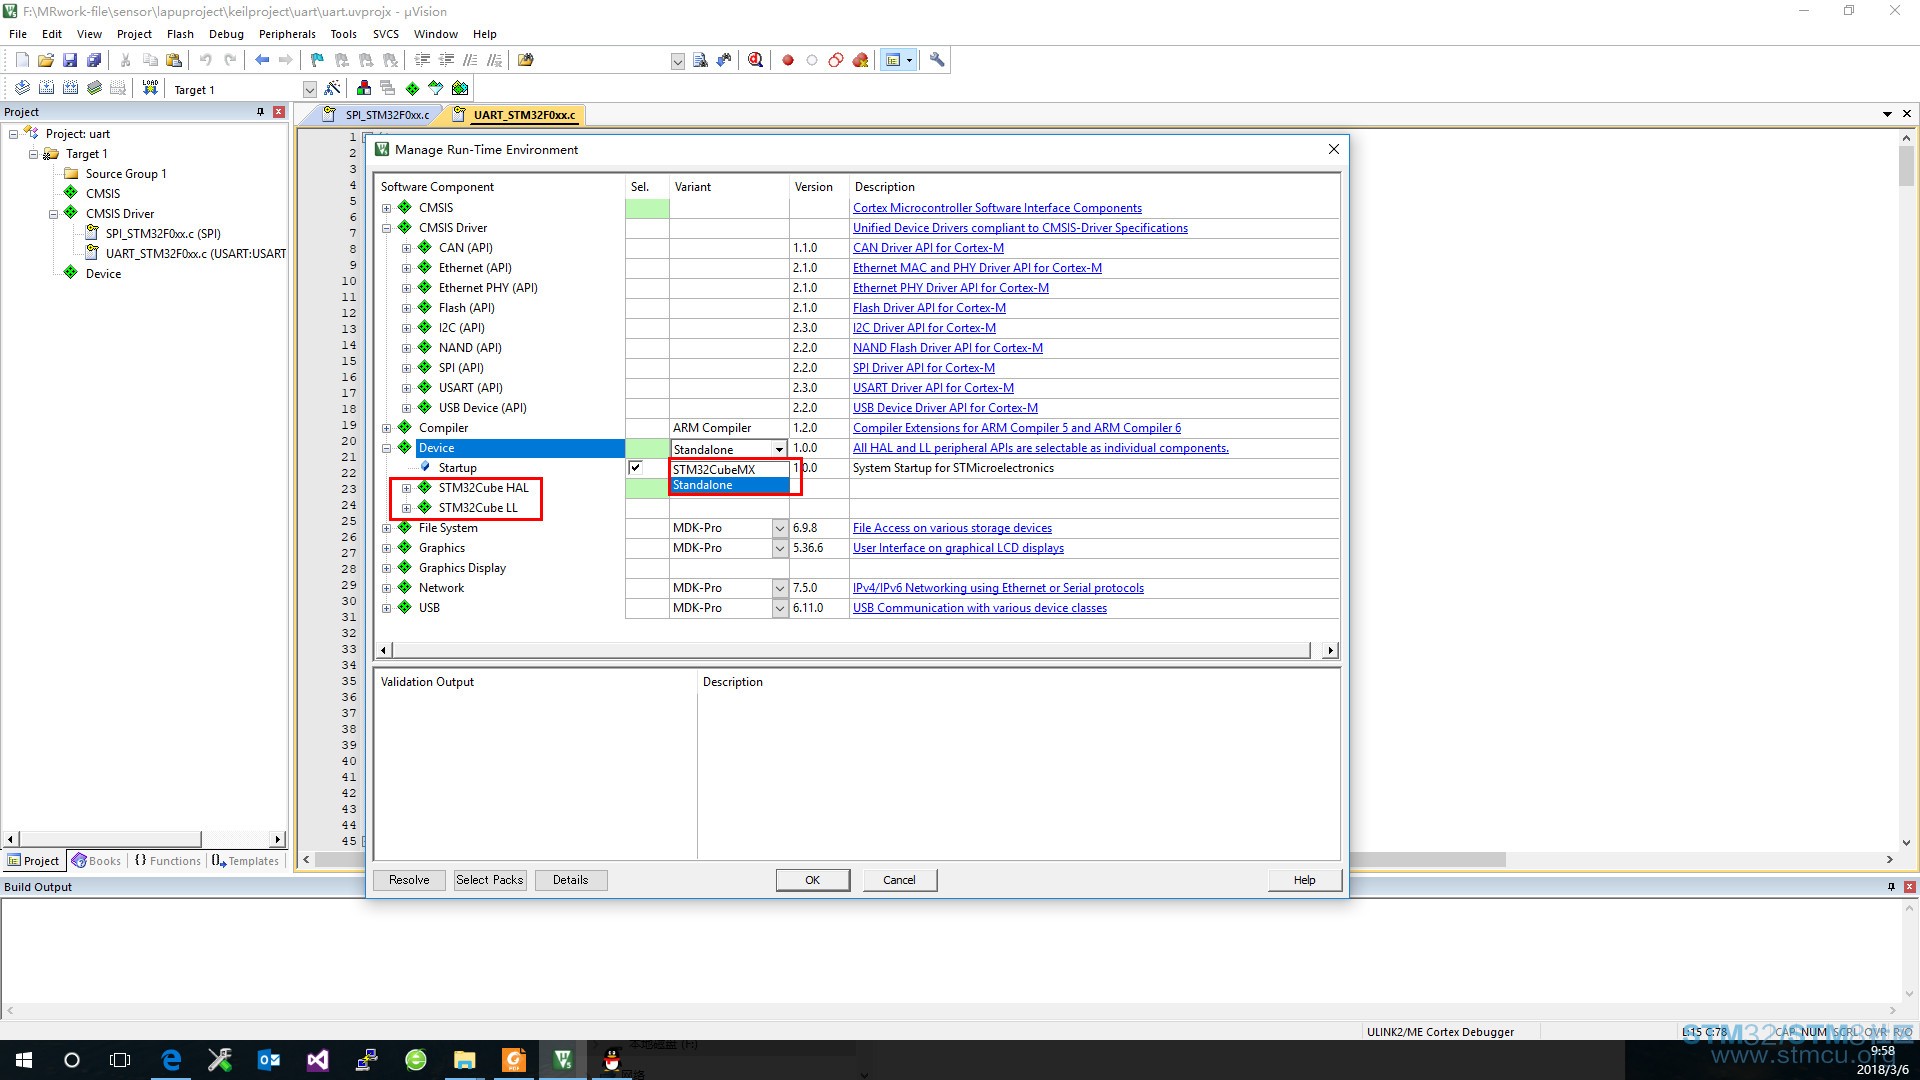Open the Project menu
Screen dimensions: 1920x1080
tap(134, 34)
